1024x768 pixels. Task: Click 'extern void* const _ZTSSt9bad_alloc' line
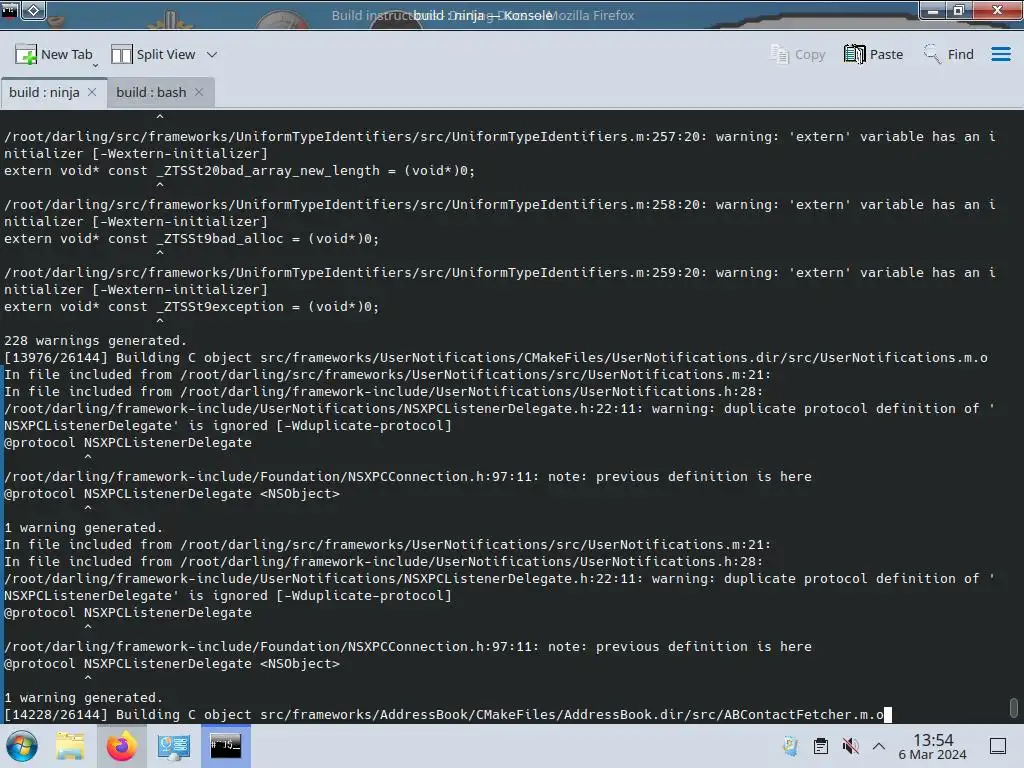(x=191, y=238)
